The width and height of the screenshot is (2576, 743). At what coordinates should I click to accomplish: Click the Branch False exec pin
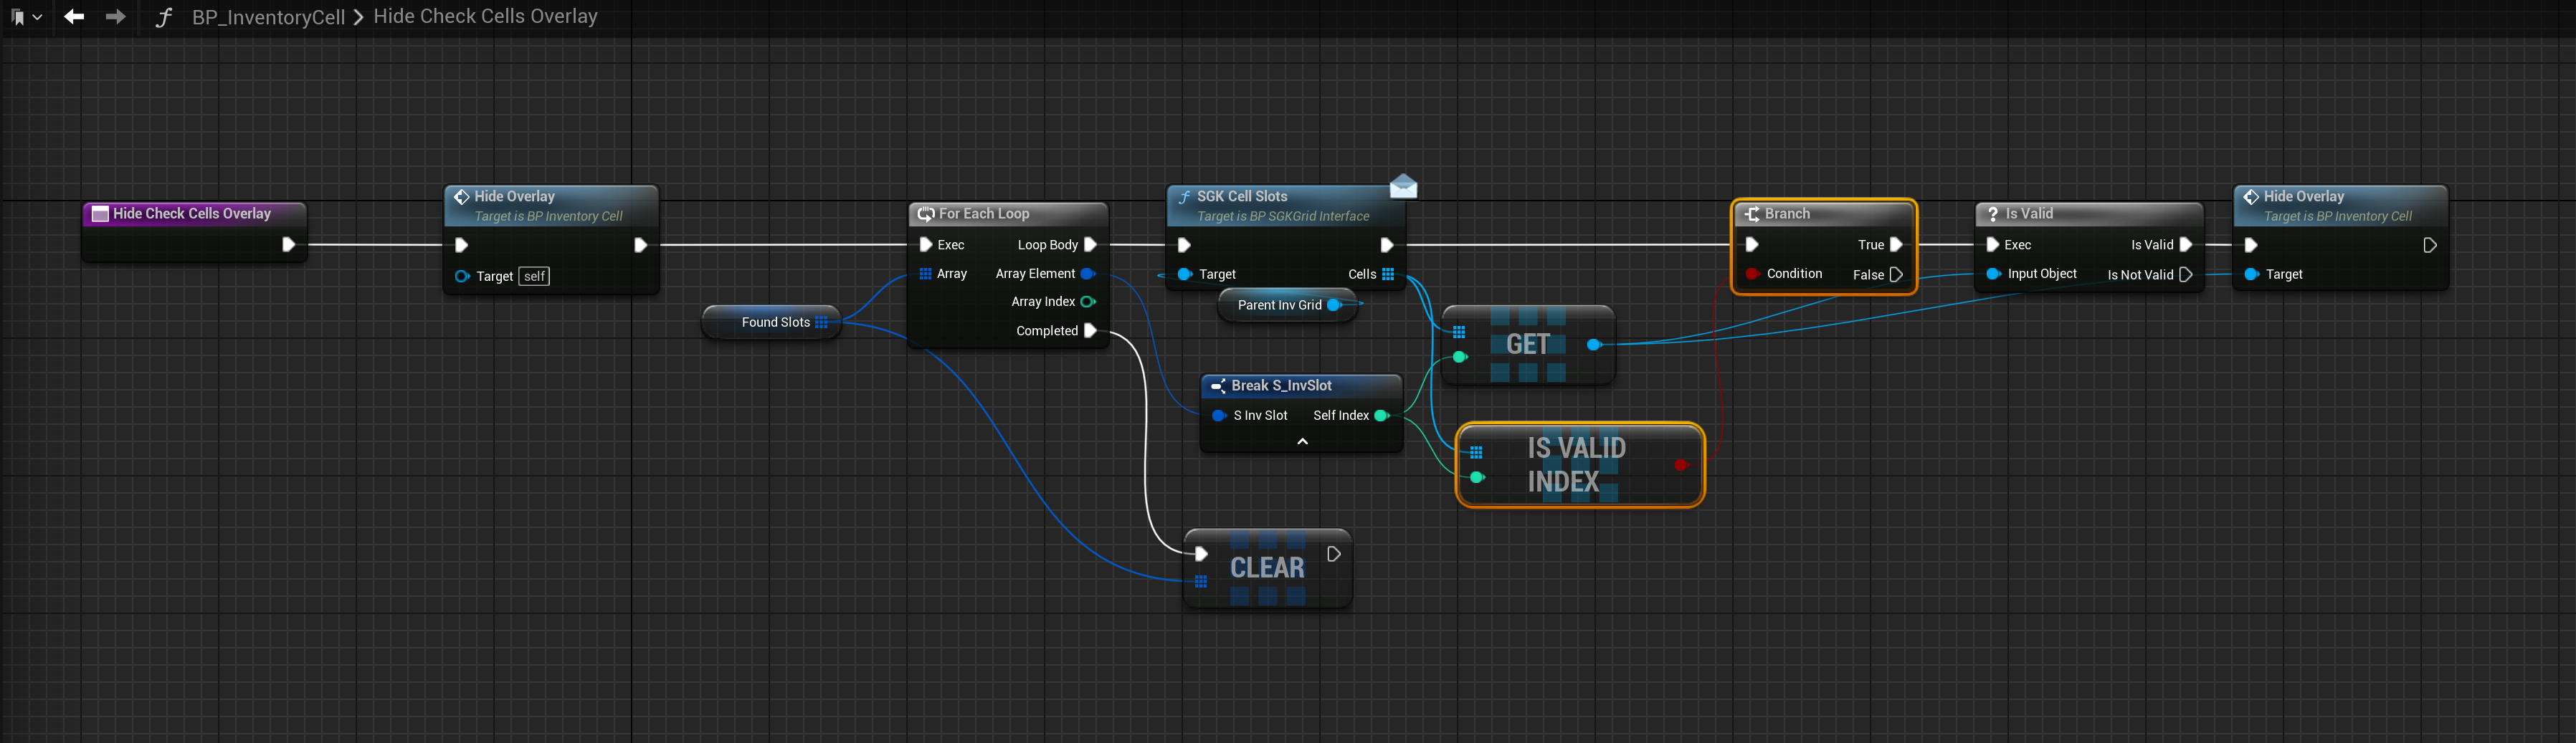[1896, 275]
